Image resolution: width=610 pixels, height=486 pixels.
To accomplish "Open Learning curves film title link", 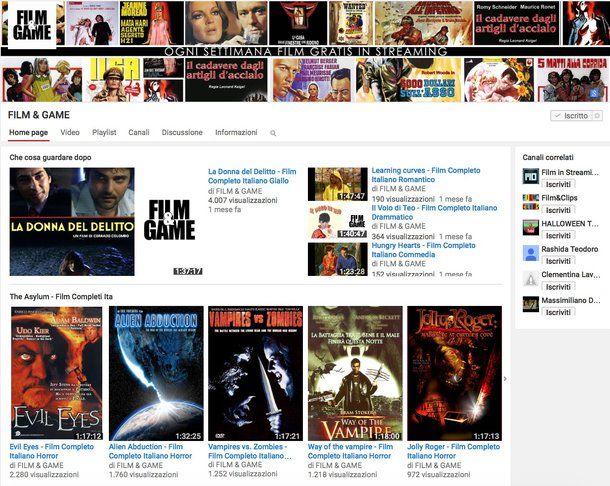I will tap(426, 175).
